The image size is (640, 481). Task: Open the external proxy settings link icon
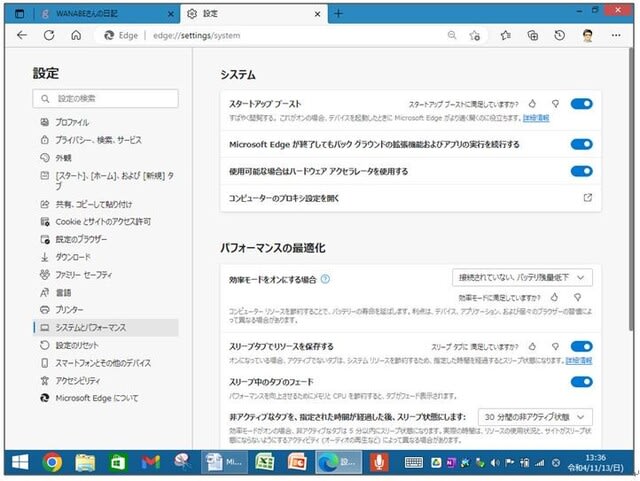pyautogui.click(x=587, y=198)
